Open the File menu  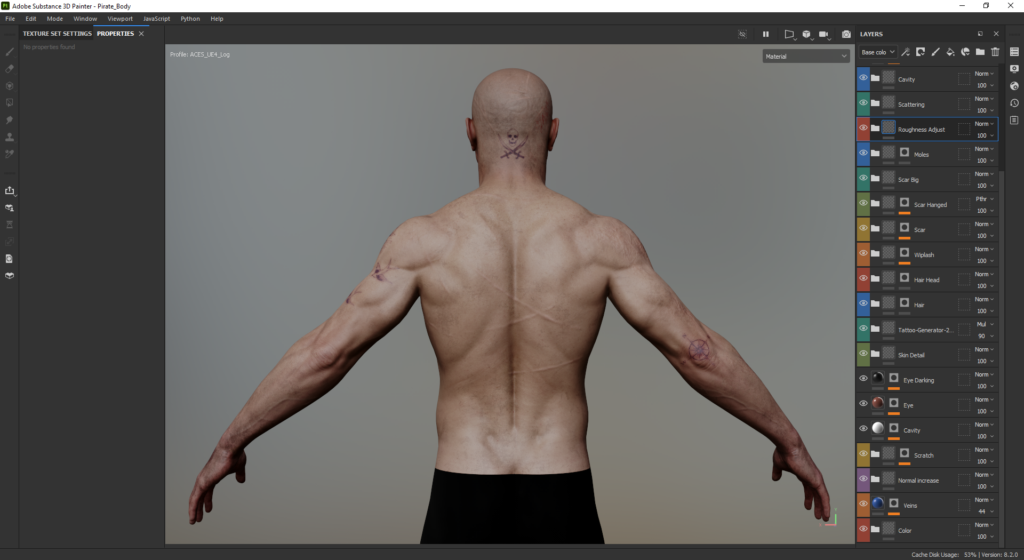10,19
